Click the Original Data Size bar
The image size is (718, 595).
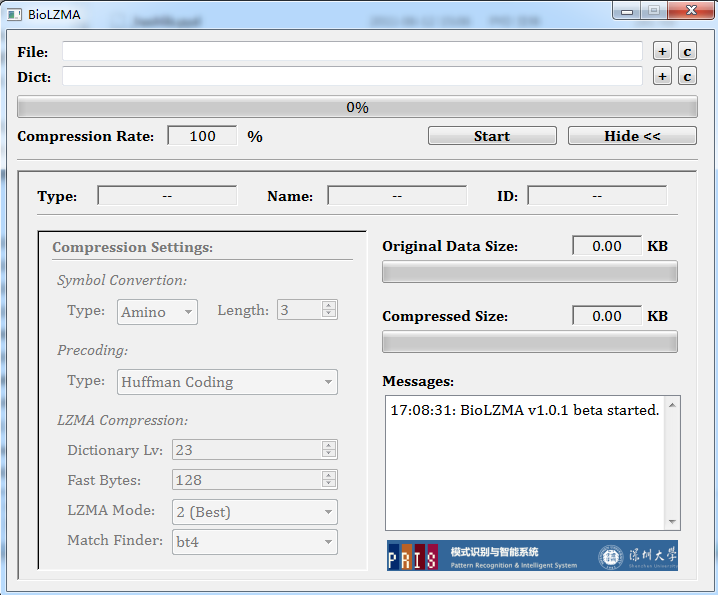pyautogui.click(x=530, y=272)
